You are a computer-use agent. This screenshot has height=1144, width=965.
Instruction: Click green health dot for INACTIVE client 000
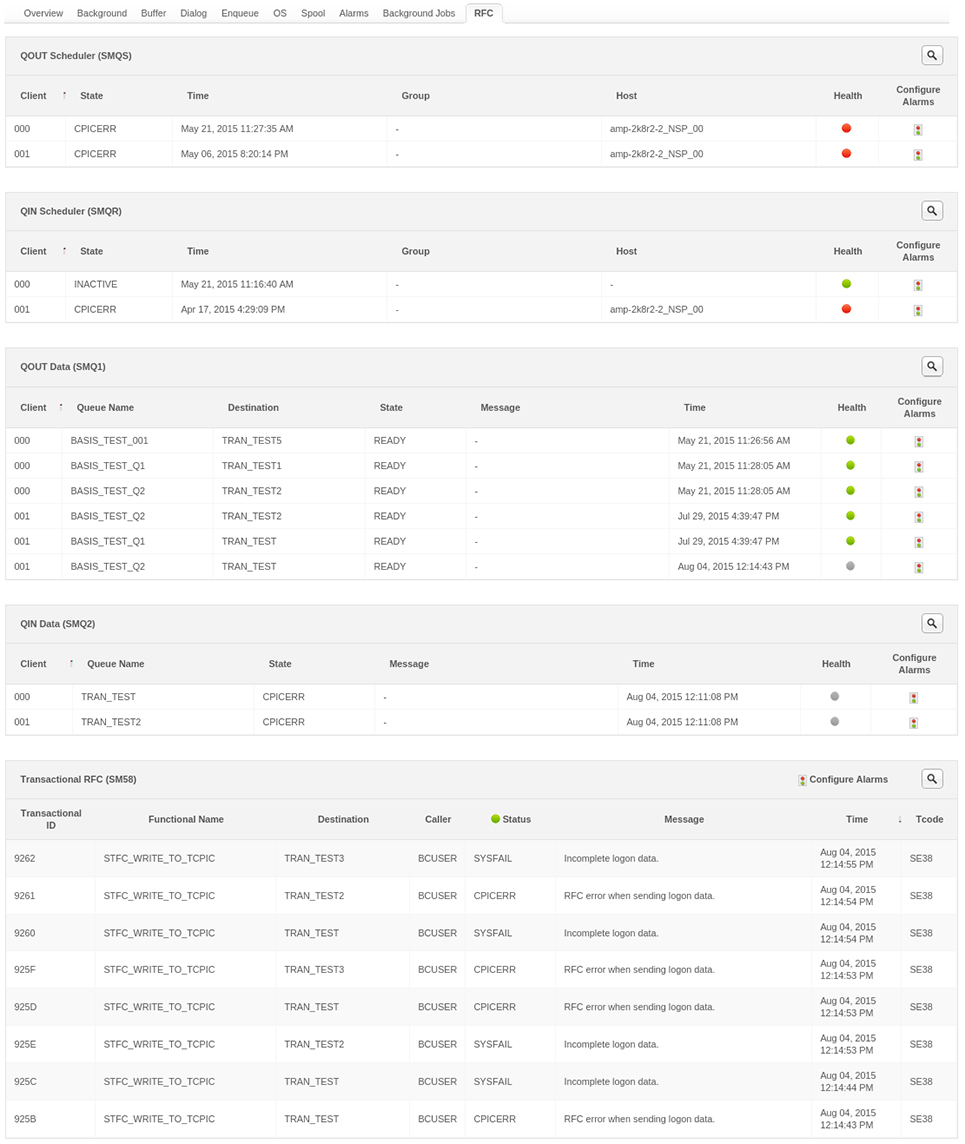coord(846,284)
